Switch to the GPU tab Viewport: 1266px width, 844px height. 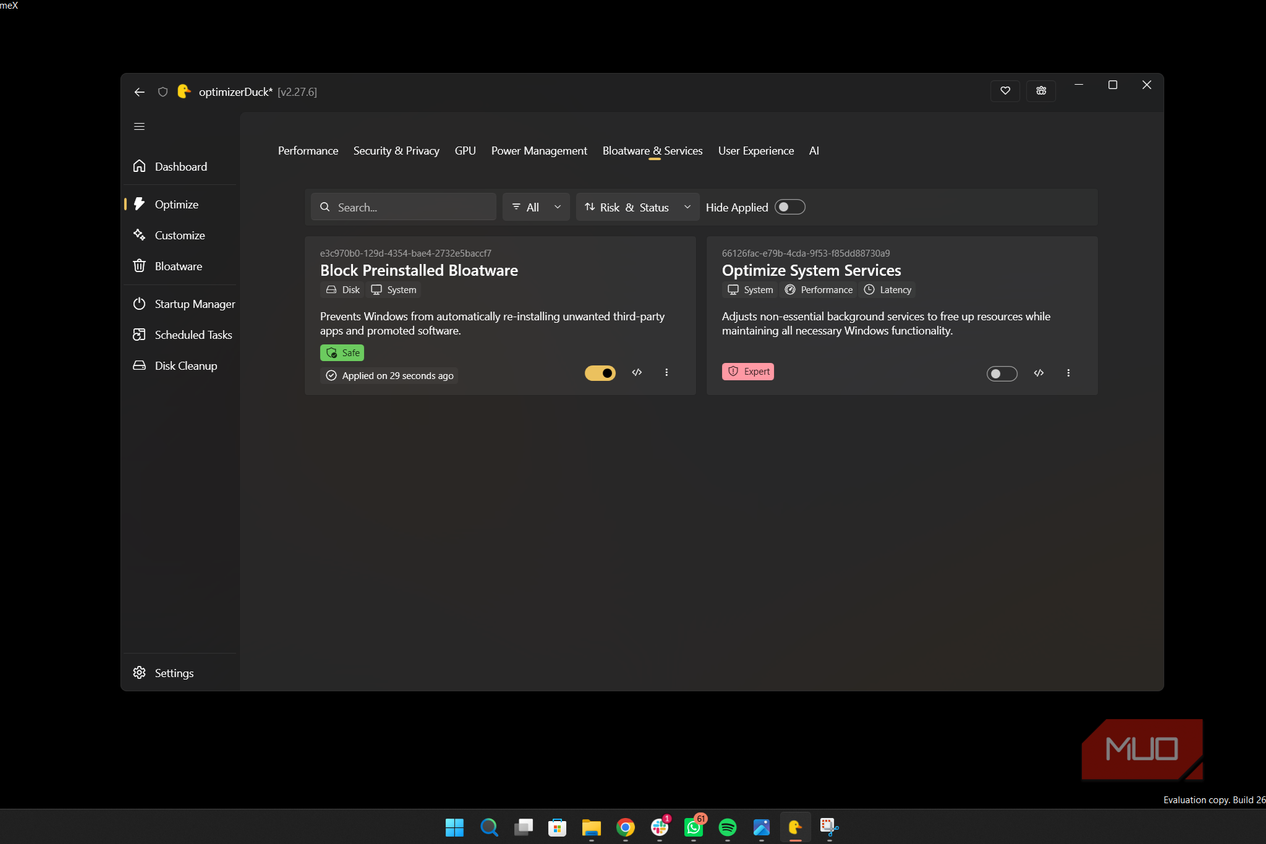pos(465,151)
